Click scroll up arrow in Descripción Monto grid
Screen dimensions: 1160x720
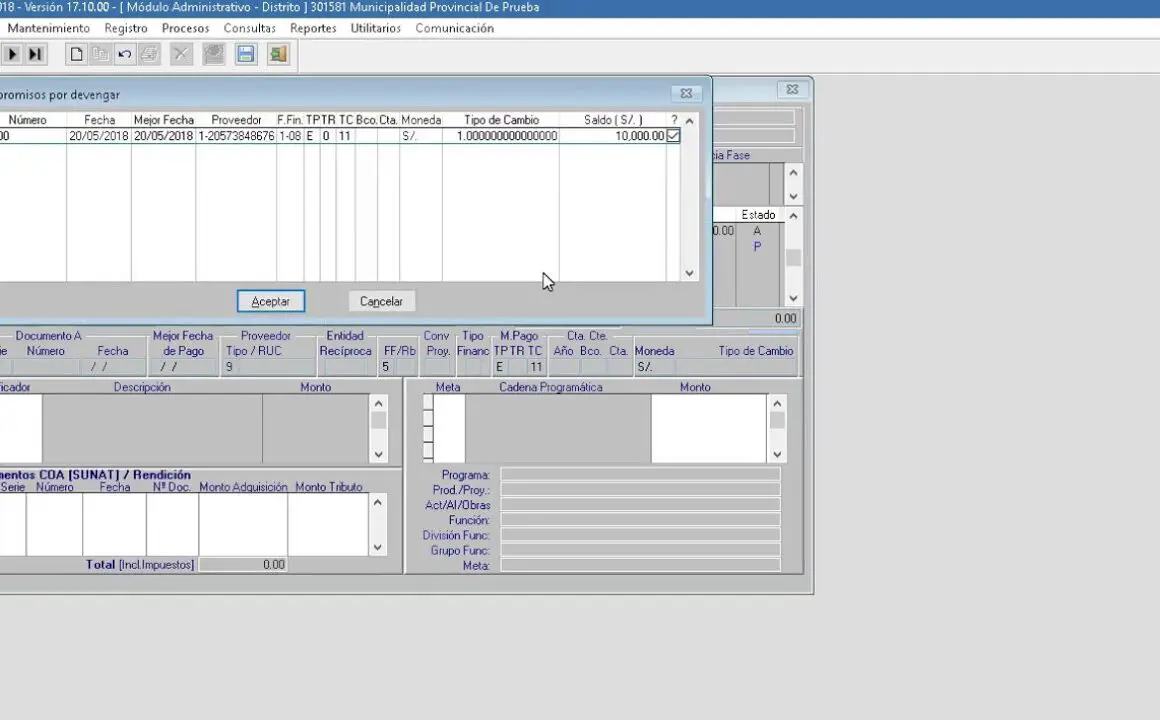[378, 403]
